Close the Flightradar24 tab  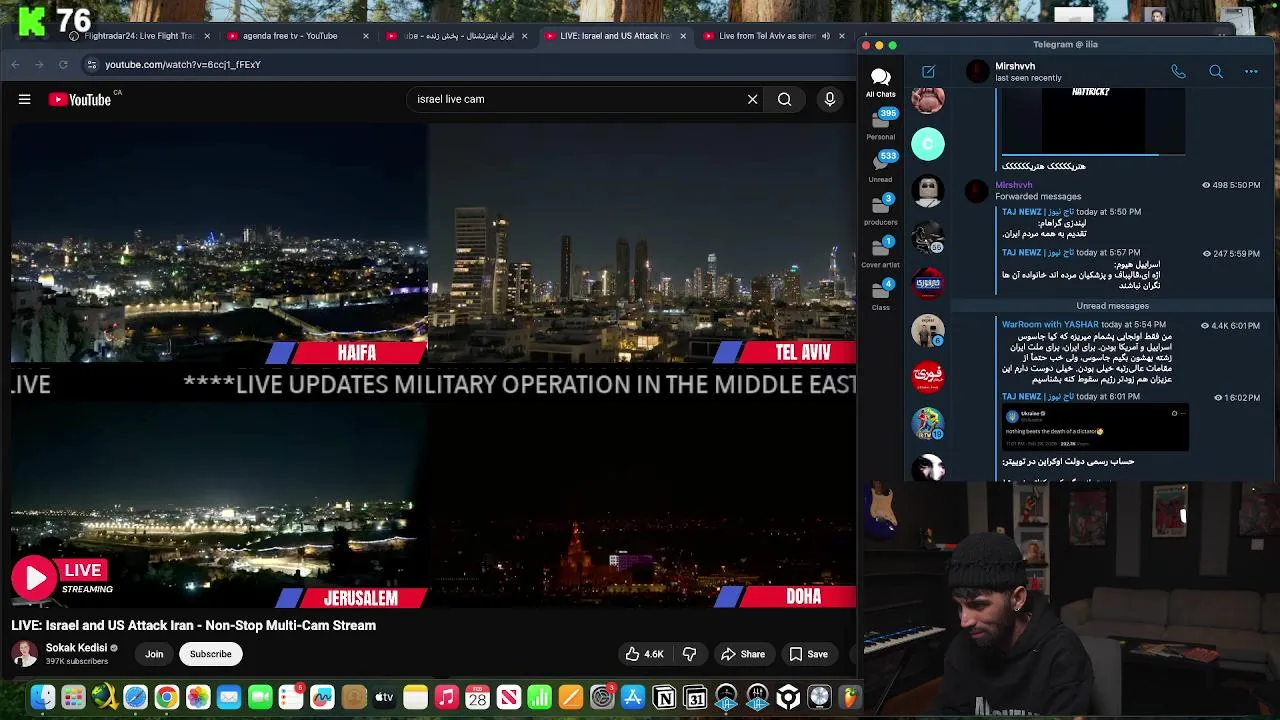(207, 36)
